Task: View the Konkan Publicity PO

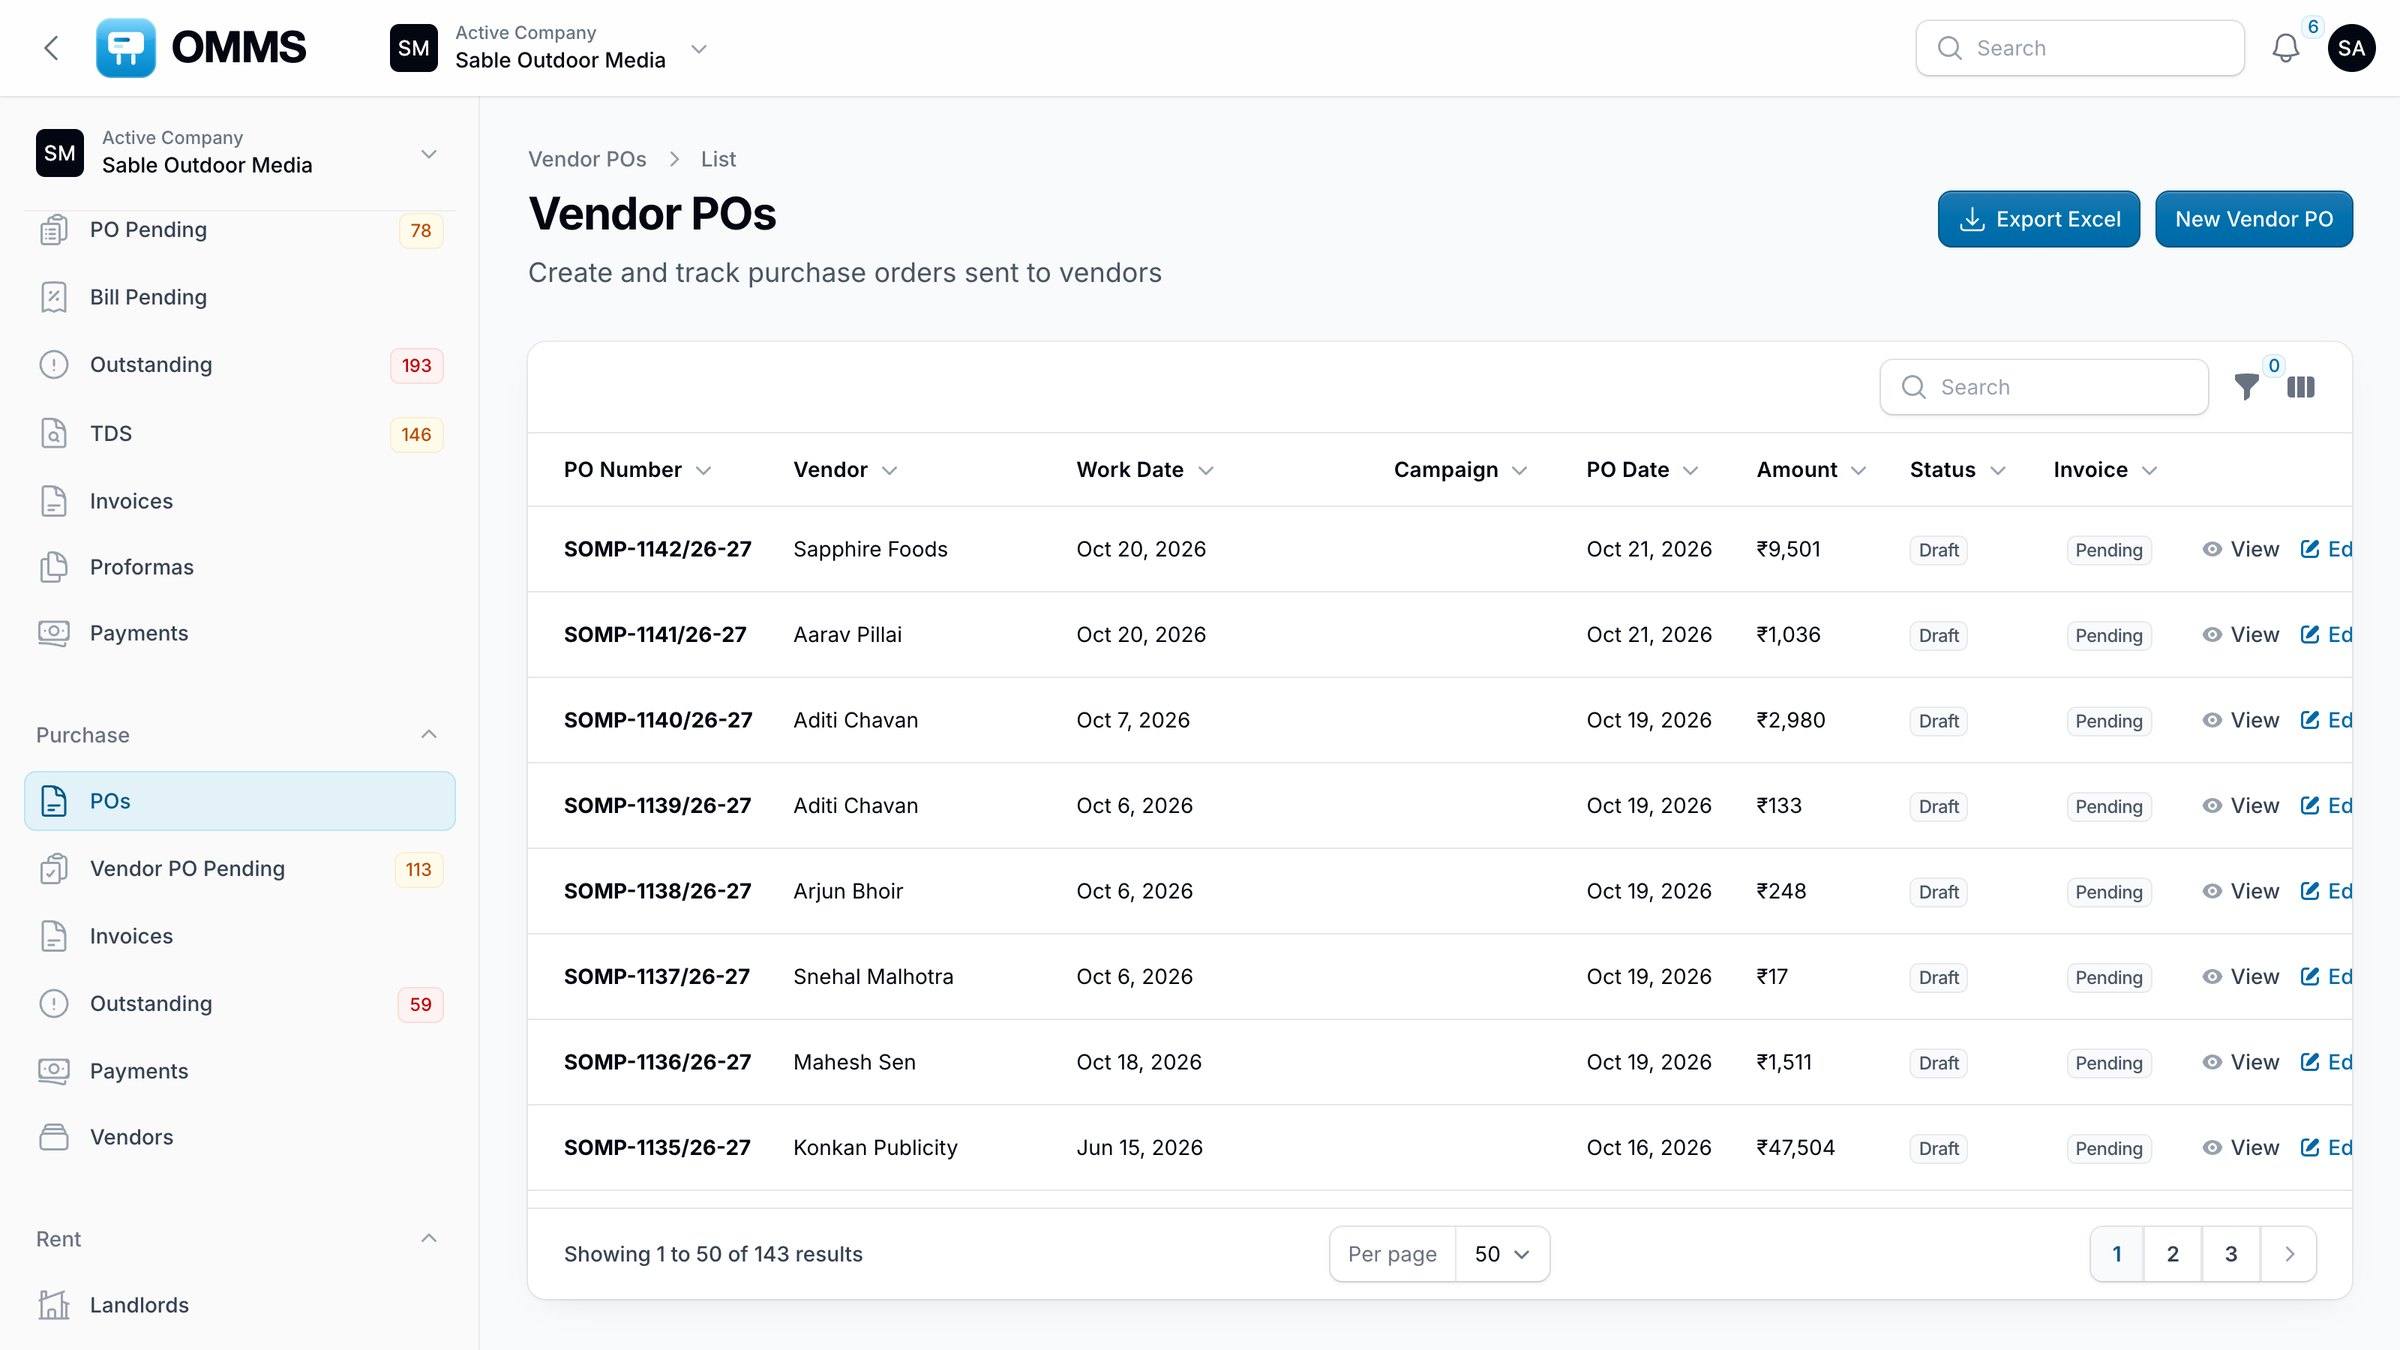Action: coord(2241,1148)
